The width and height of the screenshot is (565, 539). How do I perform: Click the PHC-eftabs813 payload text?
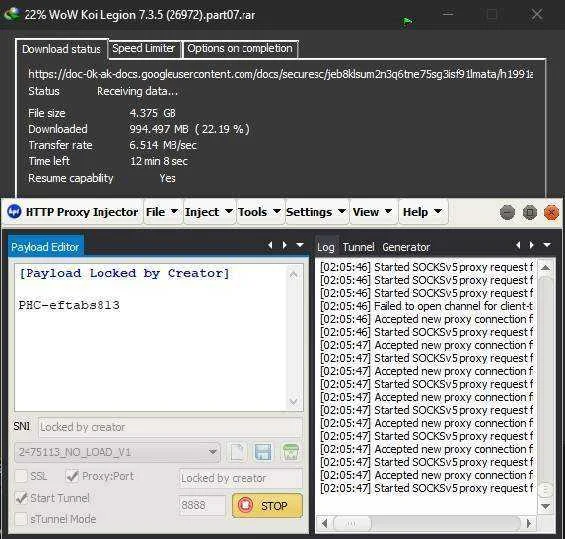point(69,305)
